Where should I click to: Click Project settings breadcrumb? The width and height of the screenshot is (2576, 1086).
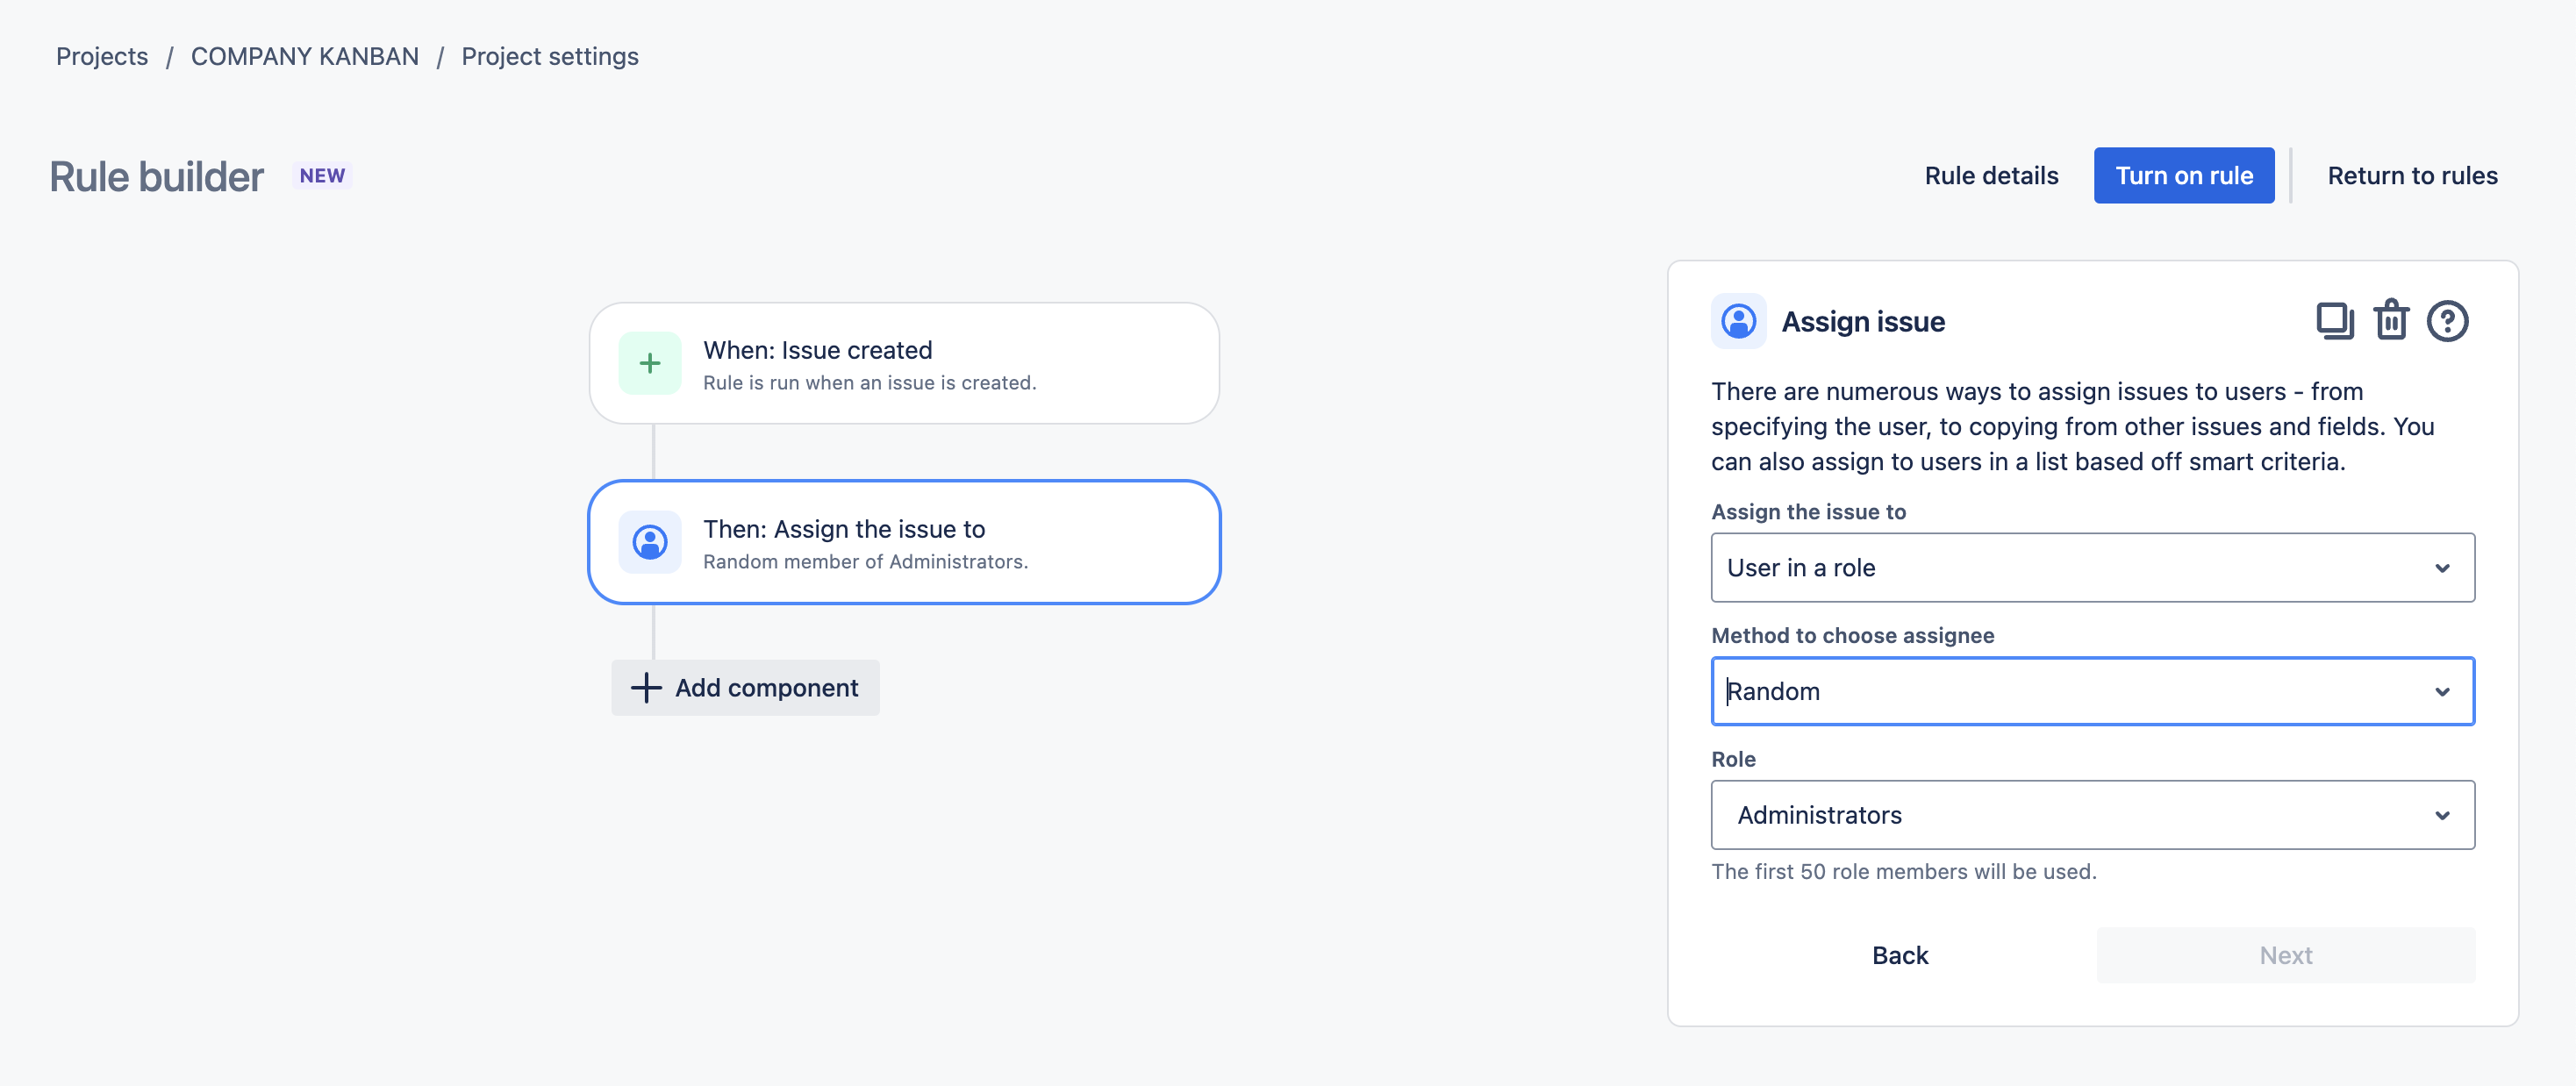click(x=550, y=56)
